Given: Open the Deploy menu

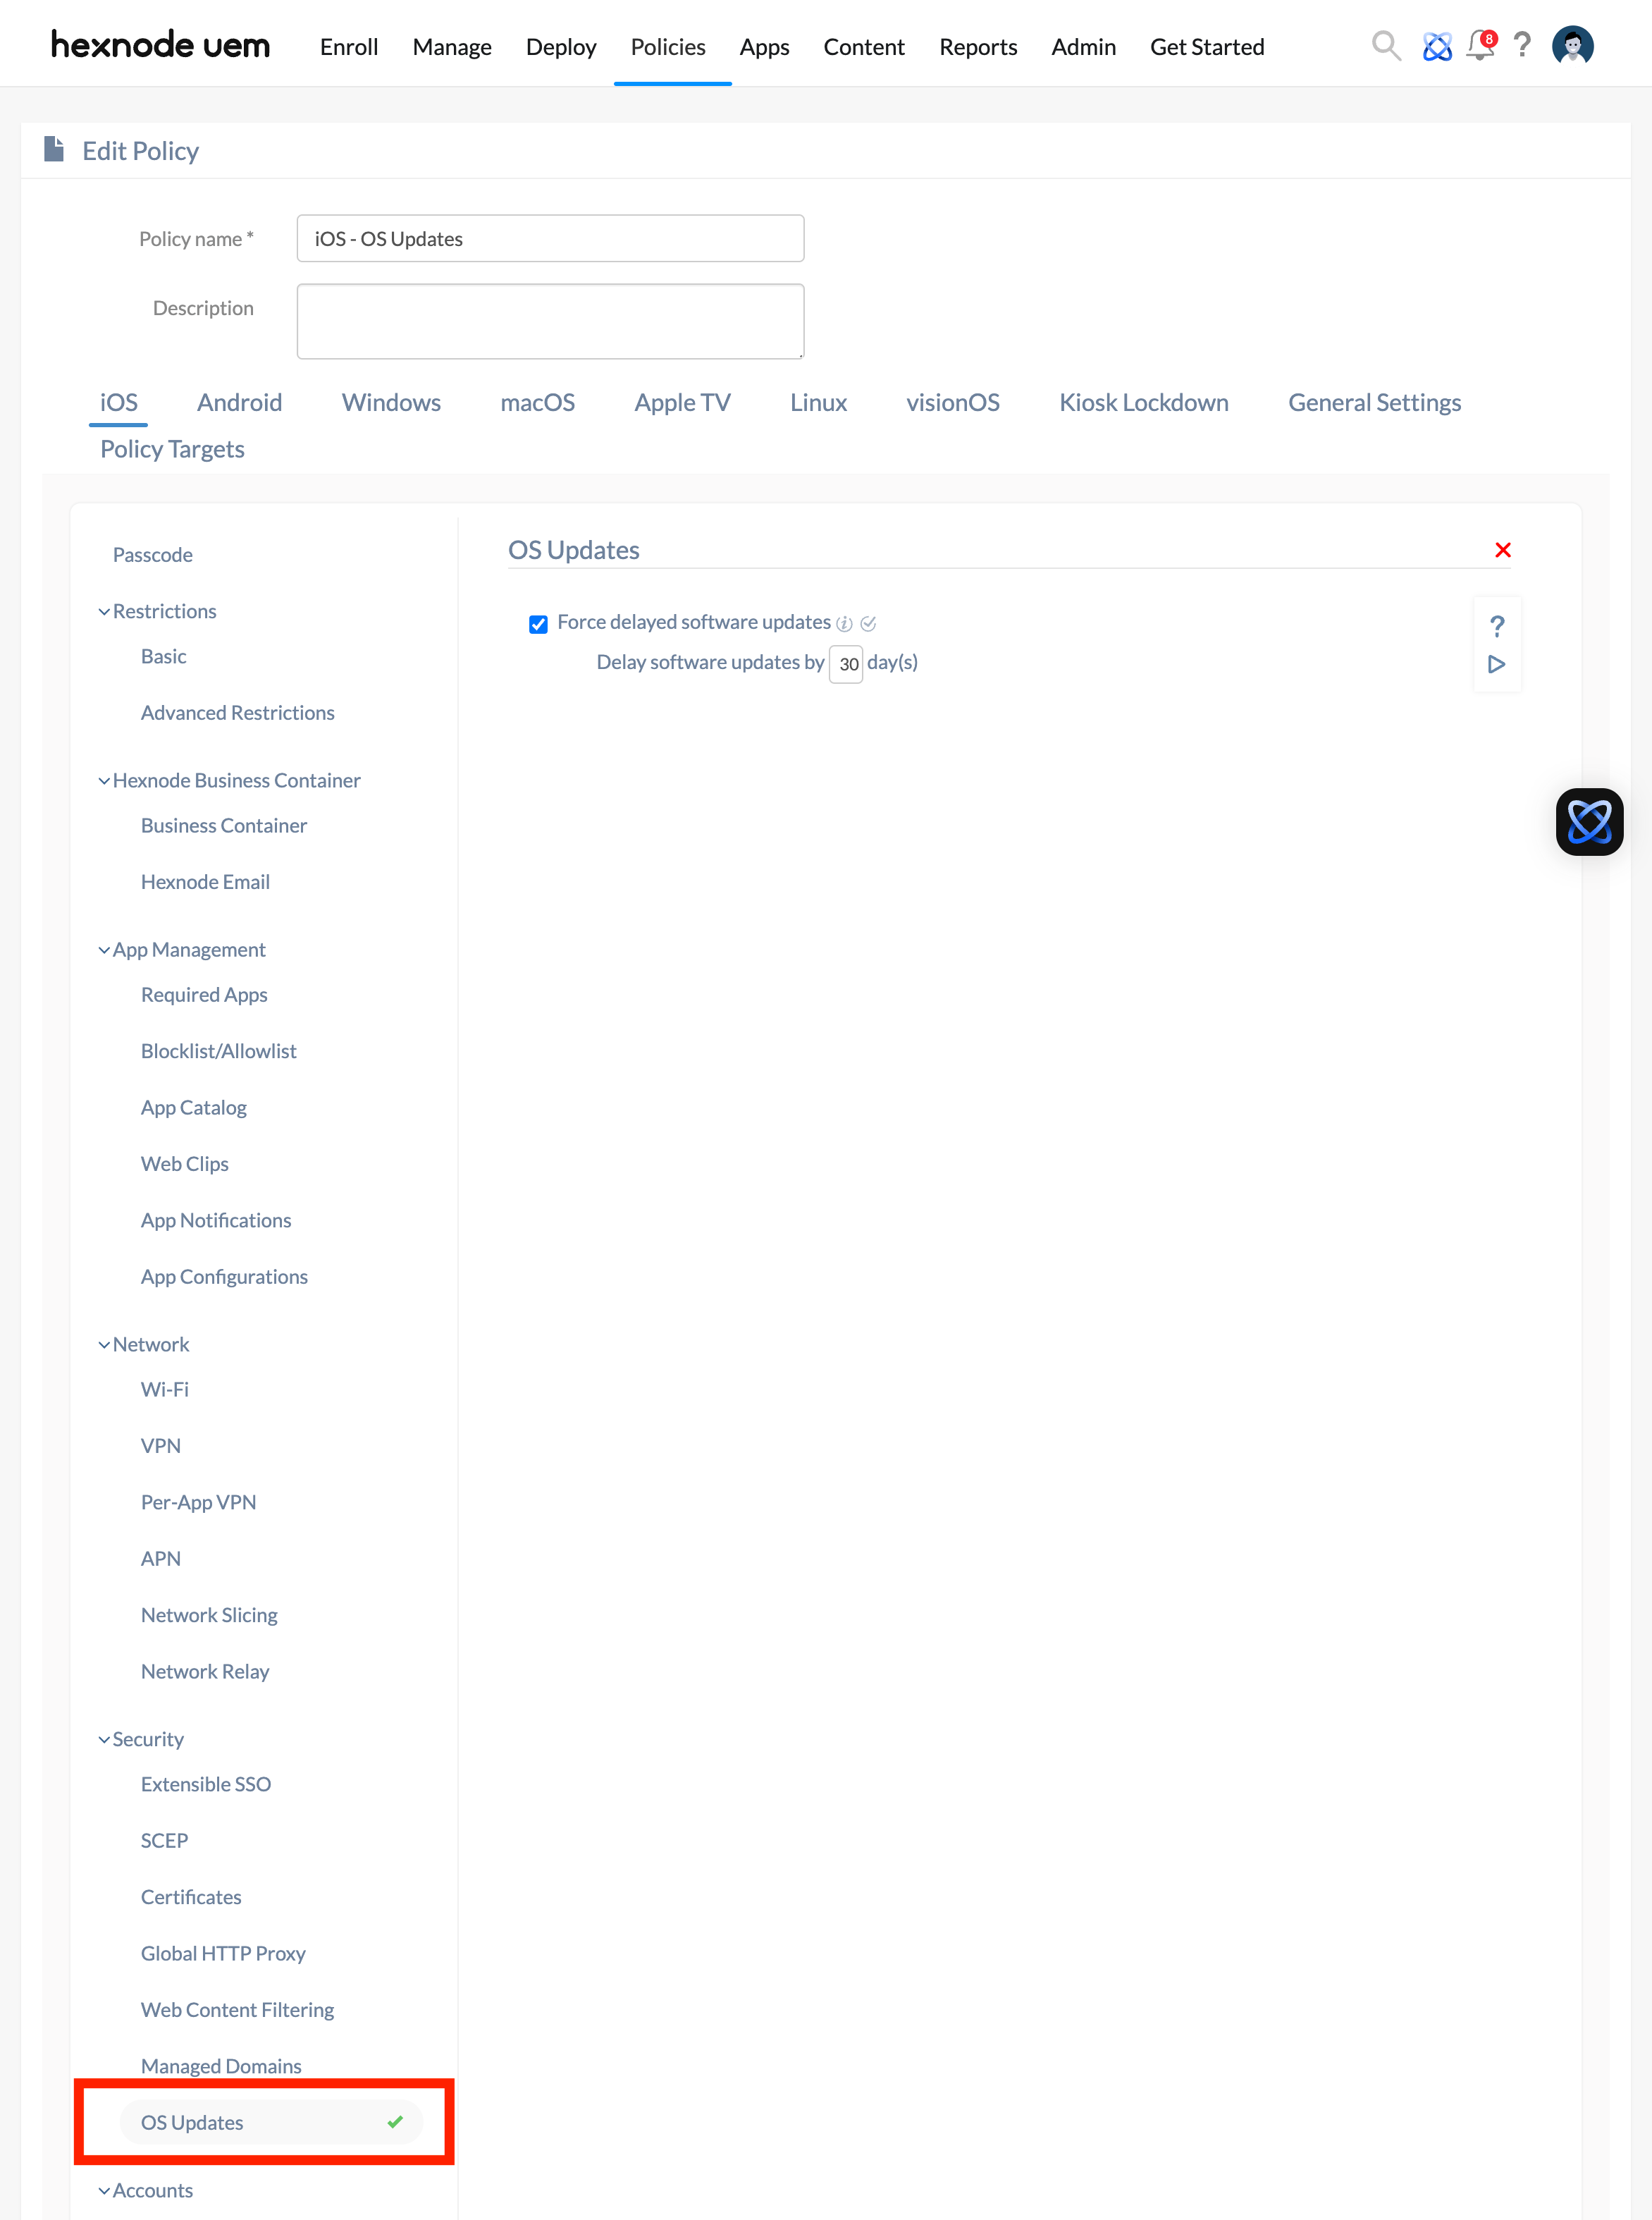Looking at the screenshot, I should tap(561, 47).
